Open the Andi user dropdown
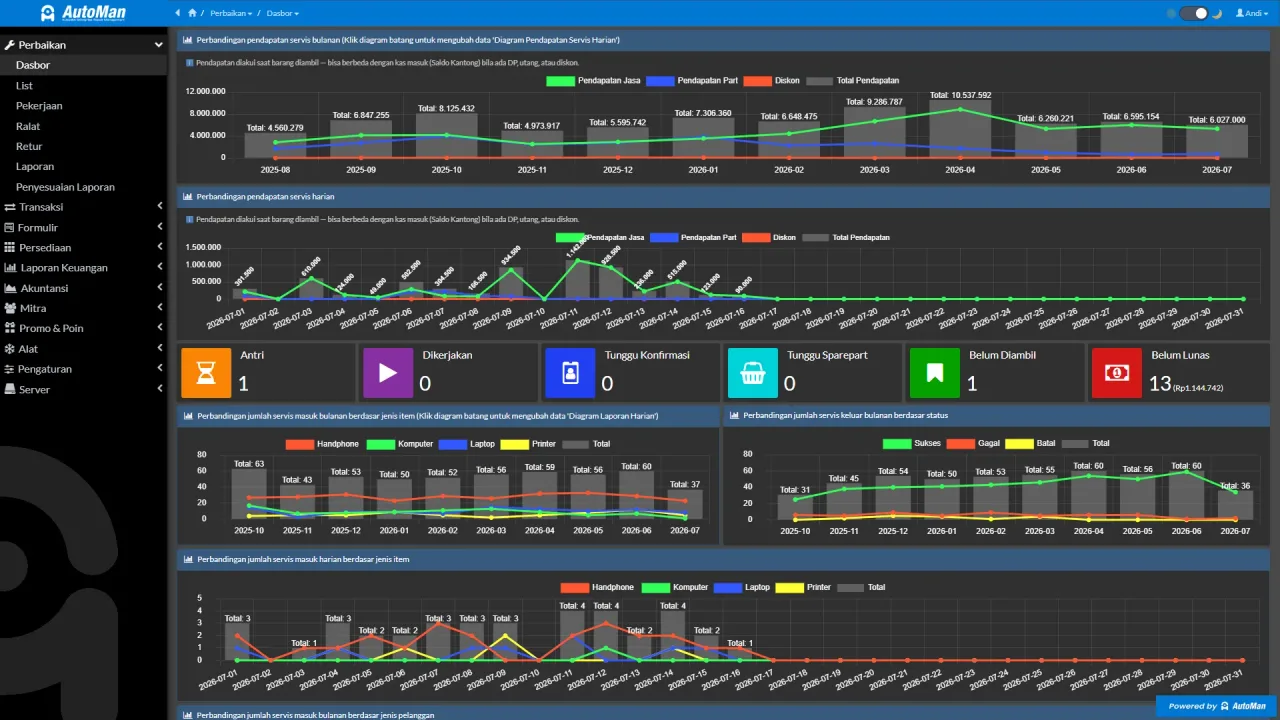Viewport: 1280px width, 720px height. pos(1250,13)
